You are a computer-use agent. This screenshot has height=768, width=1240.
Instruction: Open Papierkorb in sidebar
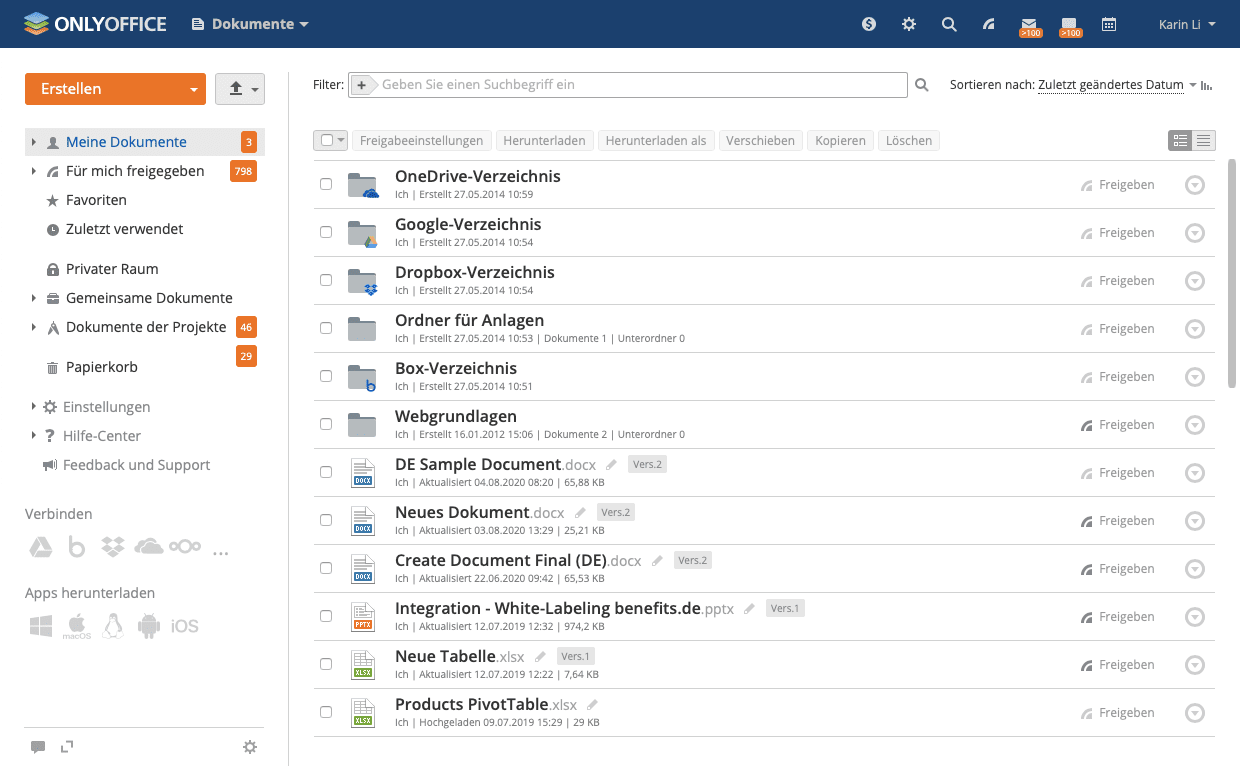pyautogui.click(x=102, y=367)
